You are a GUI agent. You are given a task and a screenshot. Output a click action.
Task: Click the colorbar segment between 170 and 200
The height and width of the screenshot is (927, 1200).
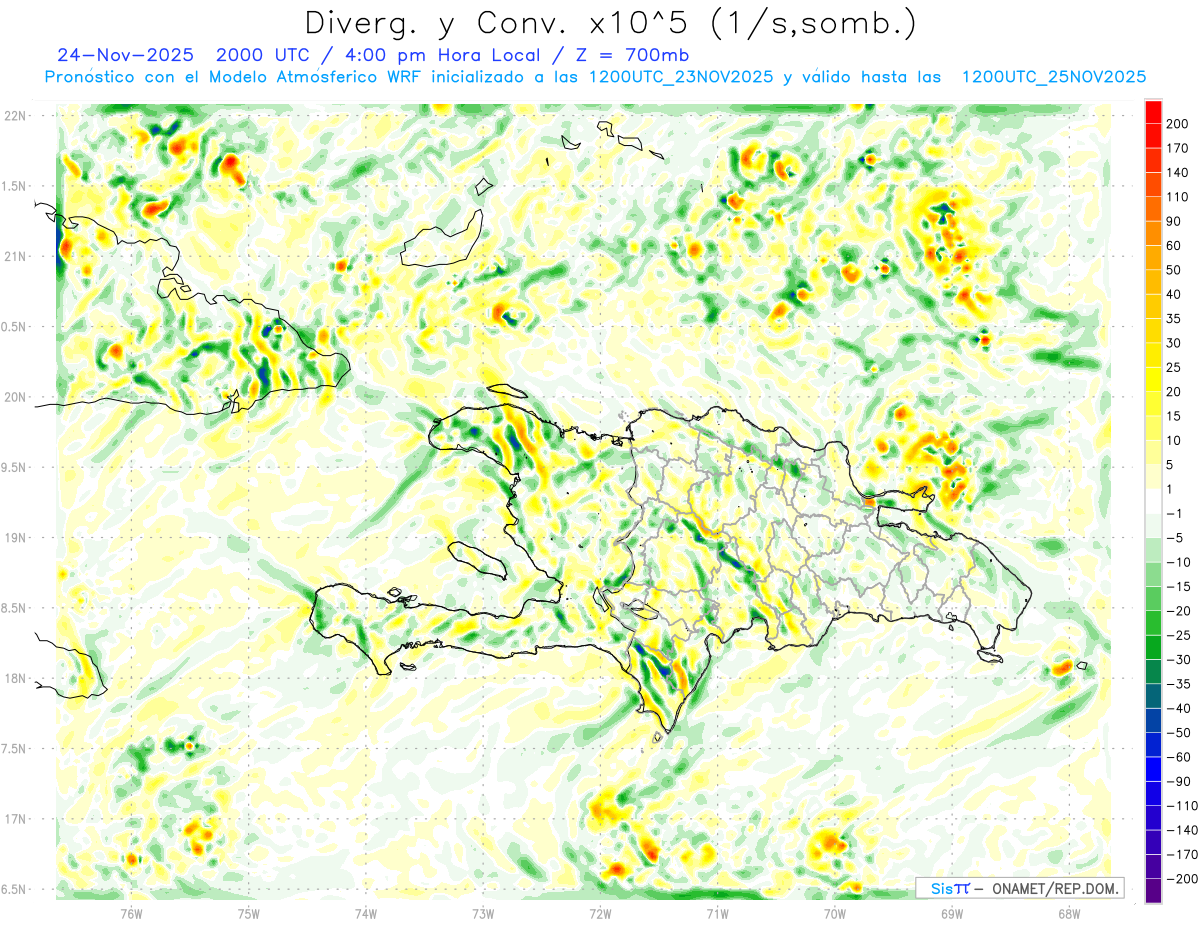coord(1153,136)
